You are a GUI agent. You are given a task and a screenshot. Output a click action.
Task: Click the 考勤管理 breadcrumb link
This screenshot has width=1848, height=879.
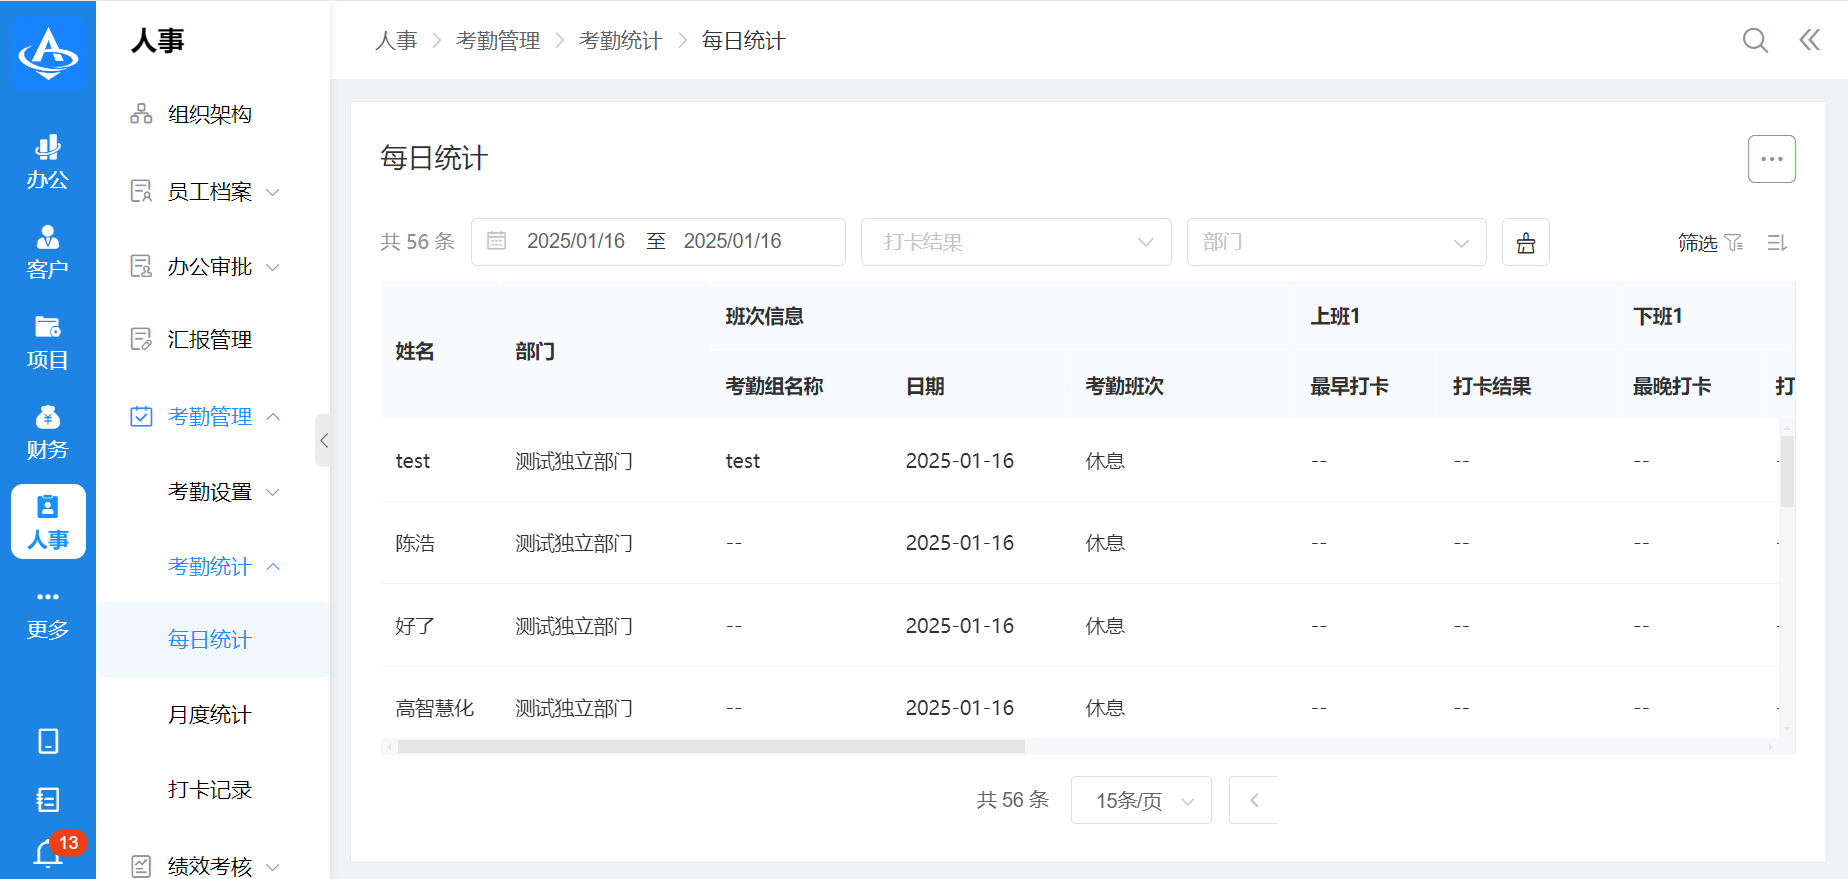(497, 41)
